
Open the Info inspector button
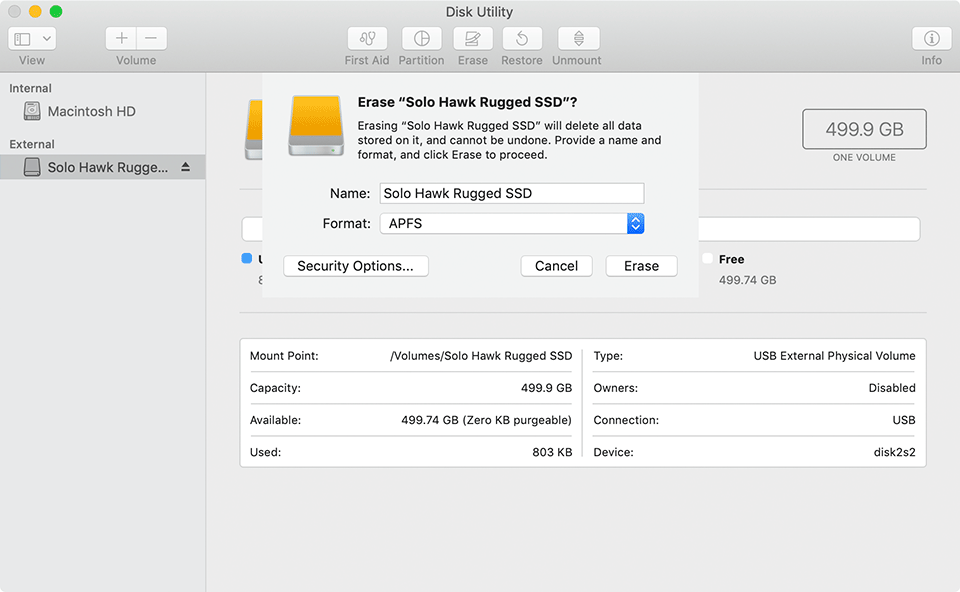coord(931,39)
